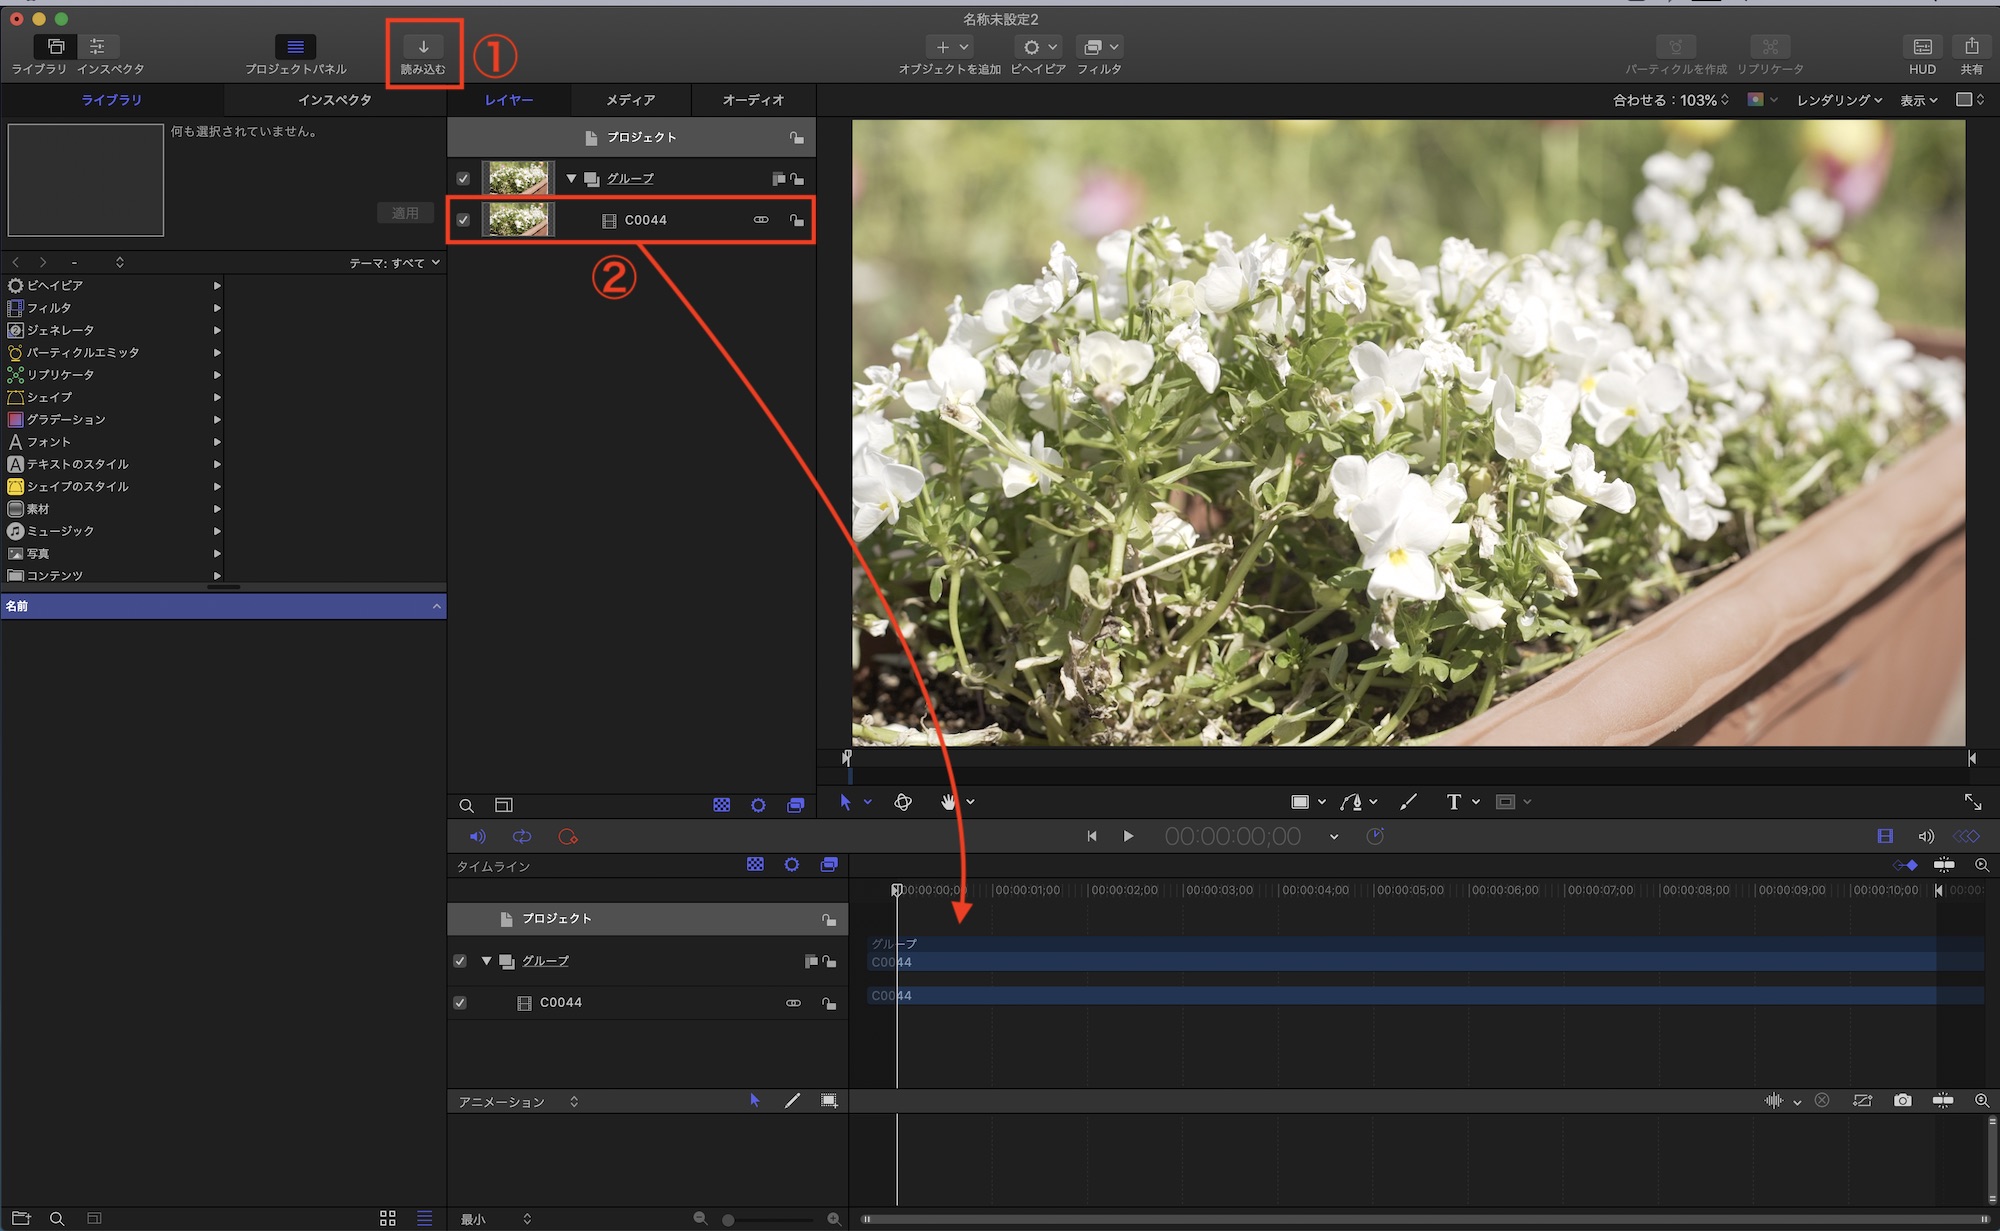Select the hand pan tool

pyautogui.click(x=948, y=802)
